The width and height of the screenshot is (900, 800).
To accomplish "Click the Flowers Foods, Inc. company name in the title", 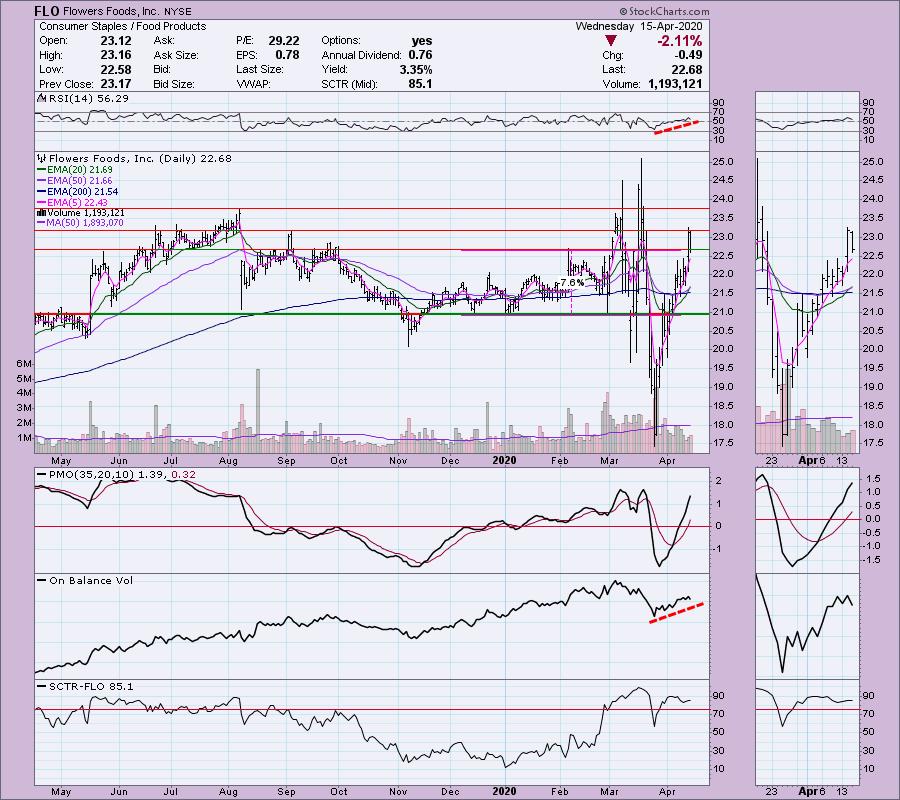I will (x=110, y=11).
